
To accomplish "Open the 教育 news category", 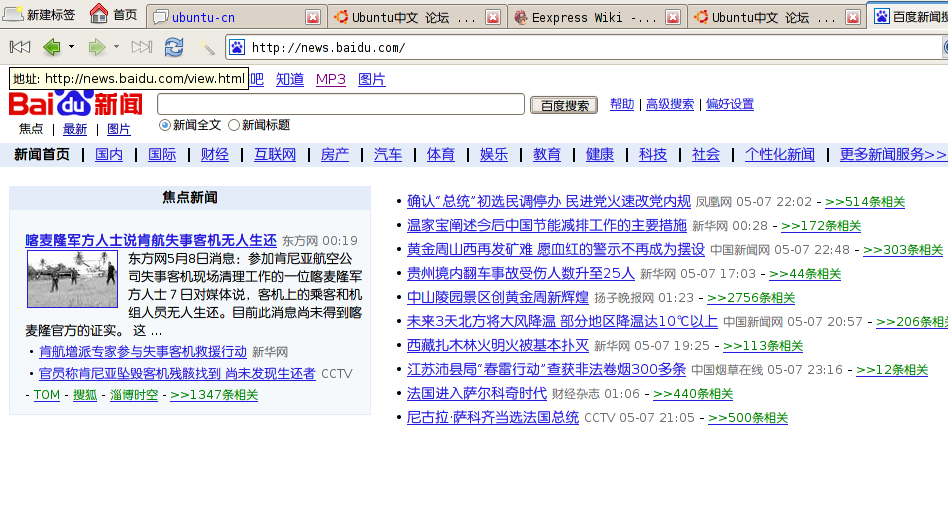I will coord(547,155).
